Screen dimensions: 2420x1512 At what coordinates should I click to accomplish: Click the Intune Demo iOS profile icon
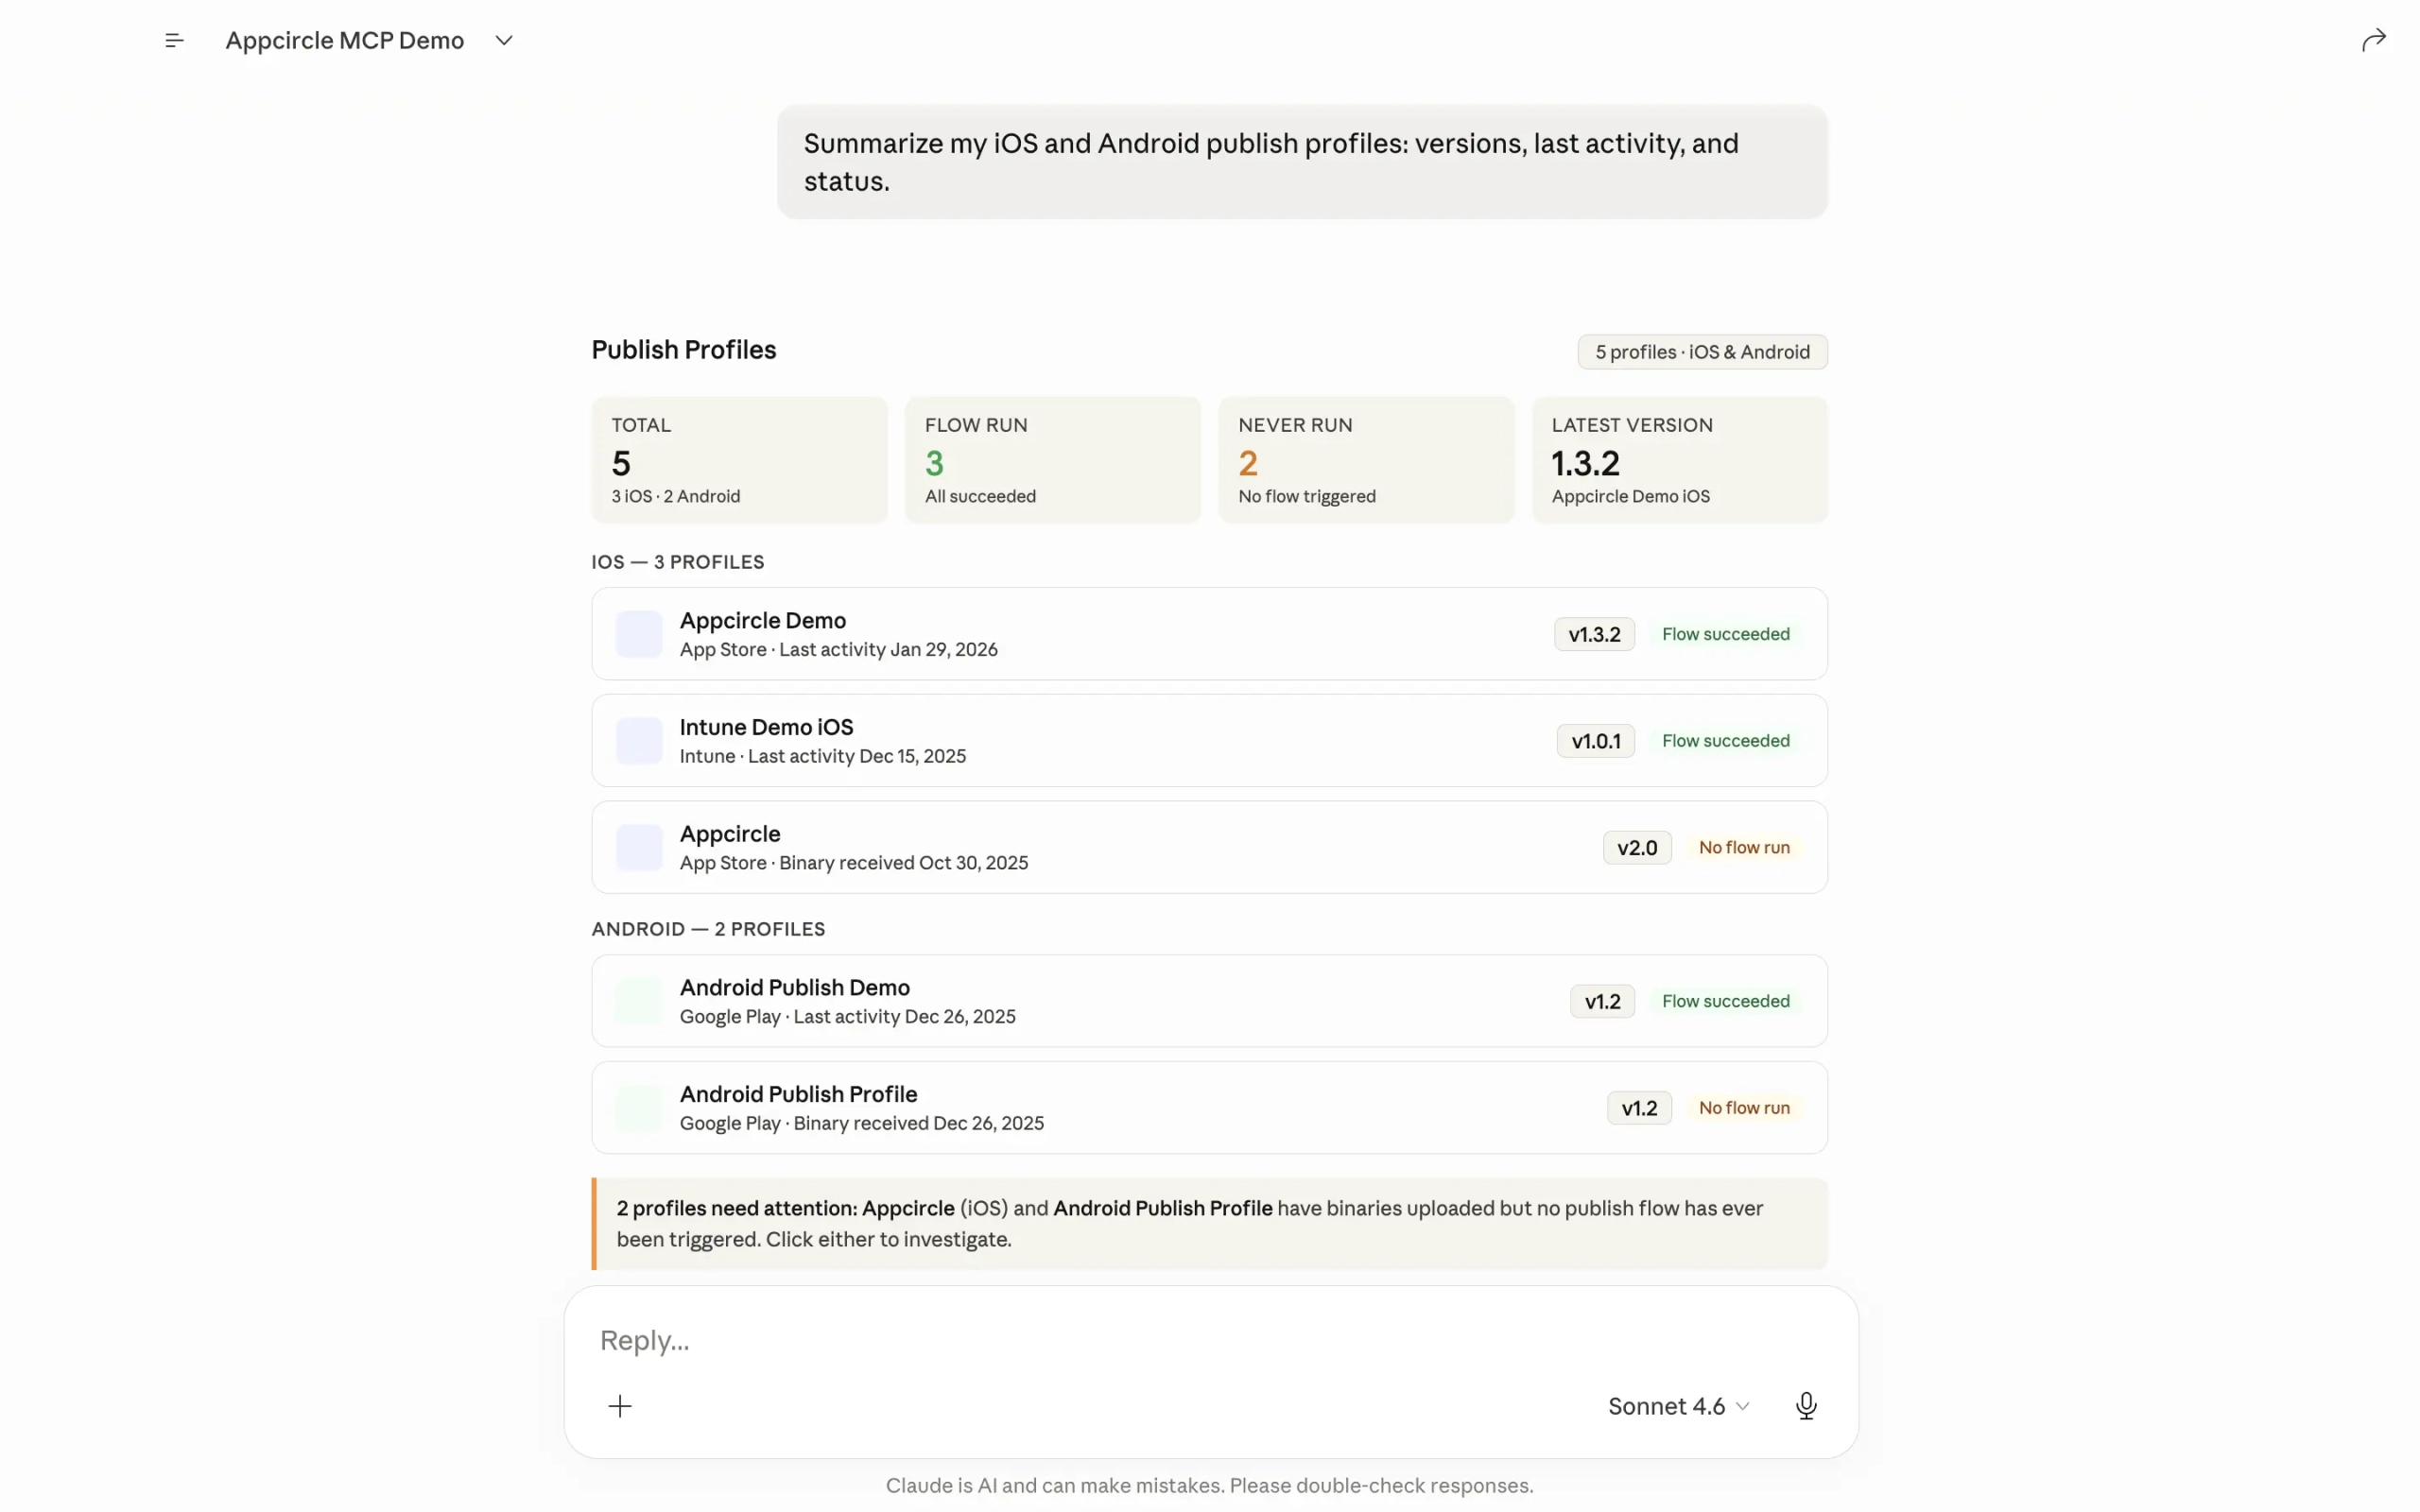click(x=639, y=741)
